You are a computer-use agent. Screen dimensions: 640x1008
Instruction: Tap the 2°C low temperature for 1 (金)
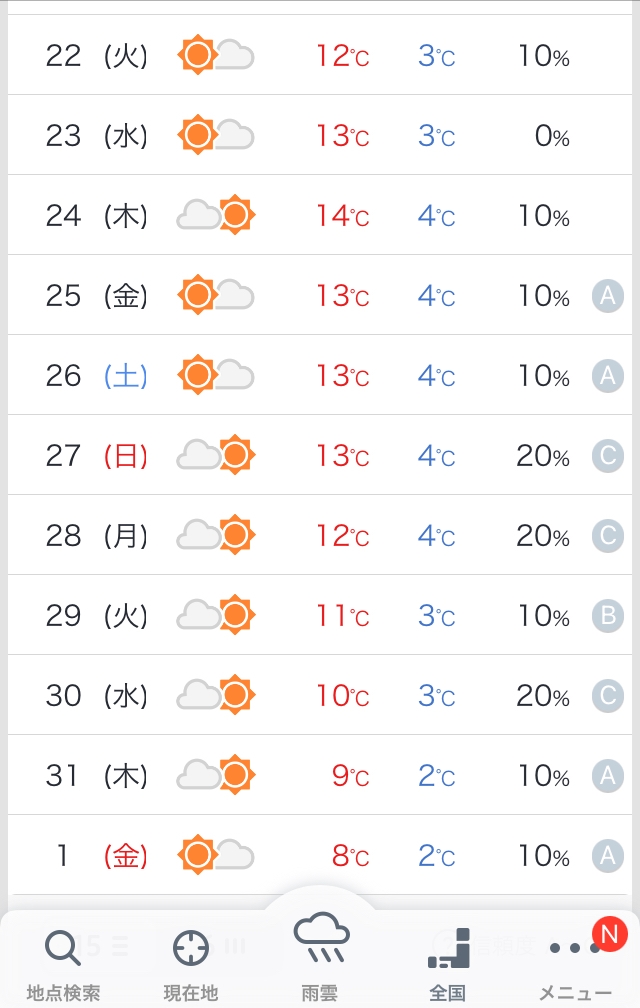click(x=436, y=856)
